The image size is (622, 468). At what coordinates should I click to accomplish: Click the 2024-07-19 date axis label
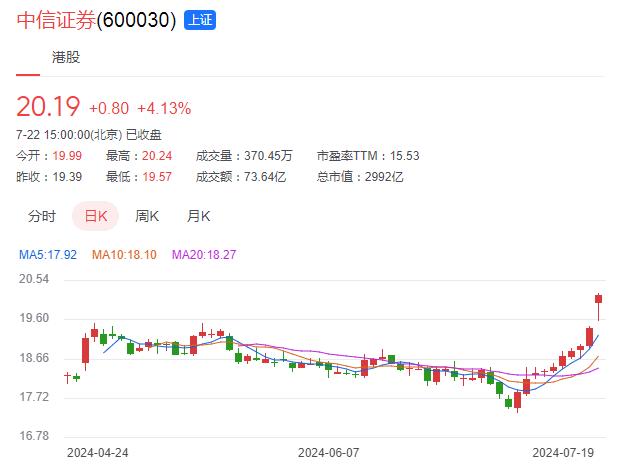coord(563,453)
